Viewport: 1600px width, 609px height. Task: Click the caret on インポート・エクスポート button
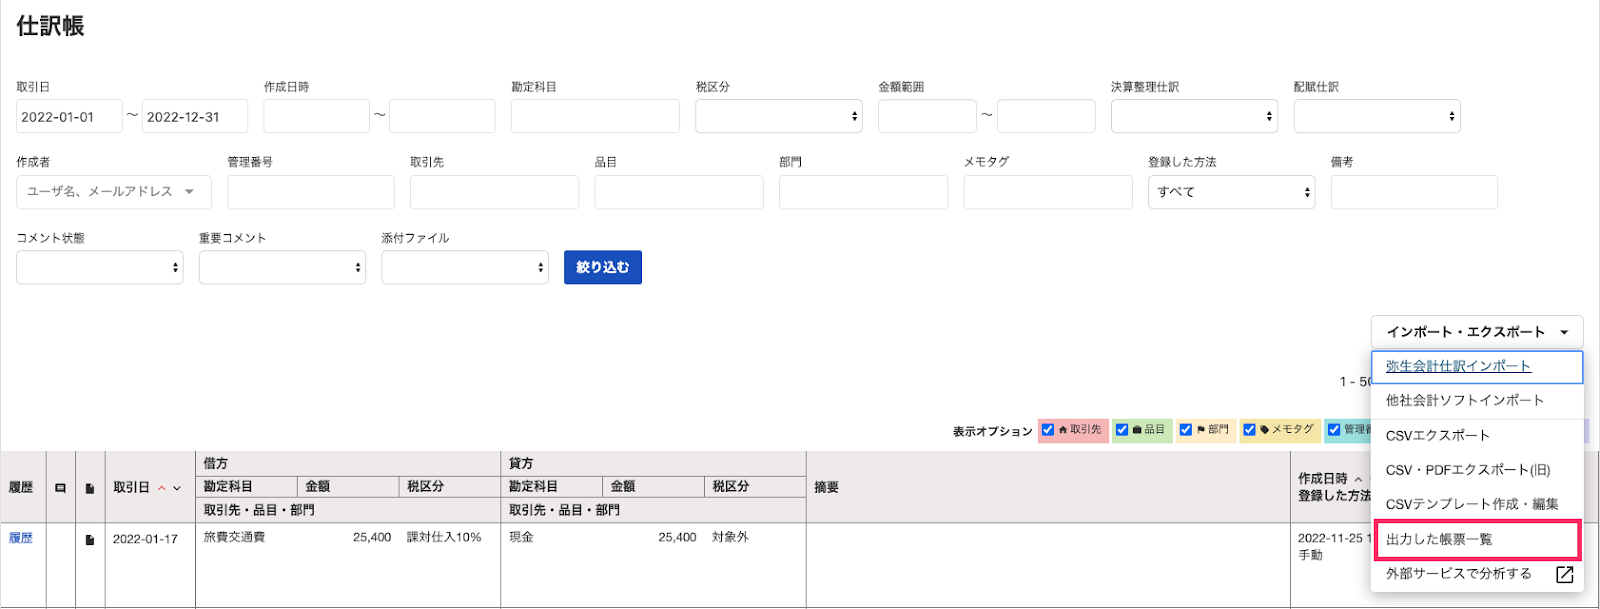[1564, 332]
